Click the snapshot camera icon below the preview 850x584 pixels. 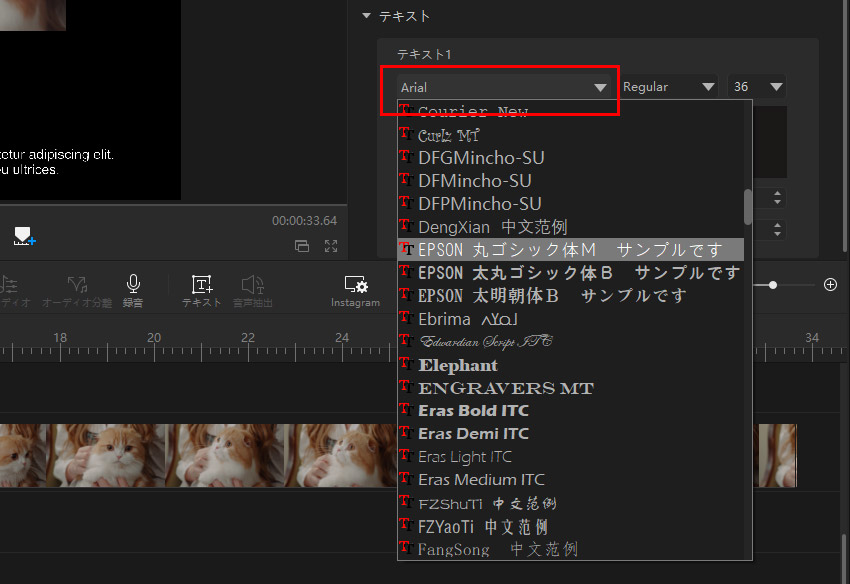coord(22,238)
